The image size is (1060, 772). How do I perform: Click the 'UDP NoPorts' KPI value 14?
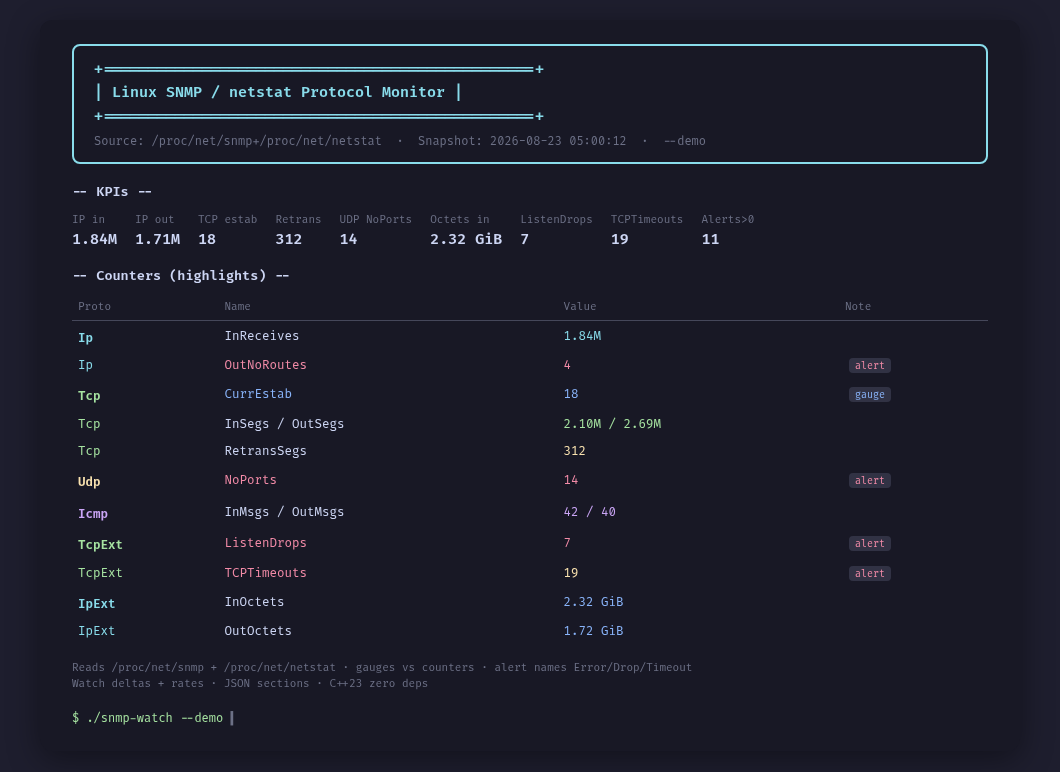348,239
